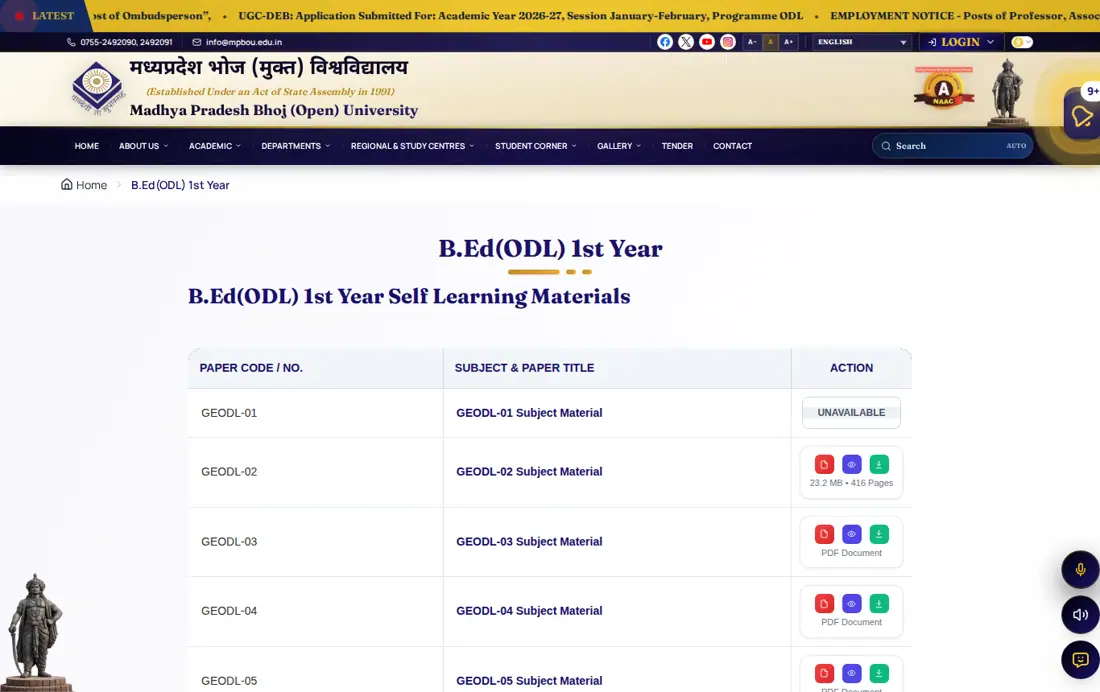Preview GEODL-05 with the eye icon
The image size is (1100, 692).
[852, 673]
